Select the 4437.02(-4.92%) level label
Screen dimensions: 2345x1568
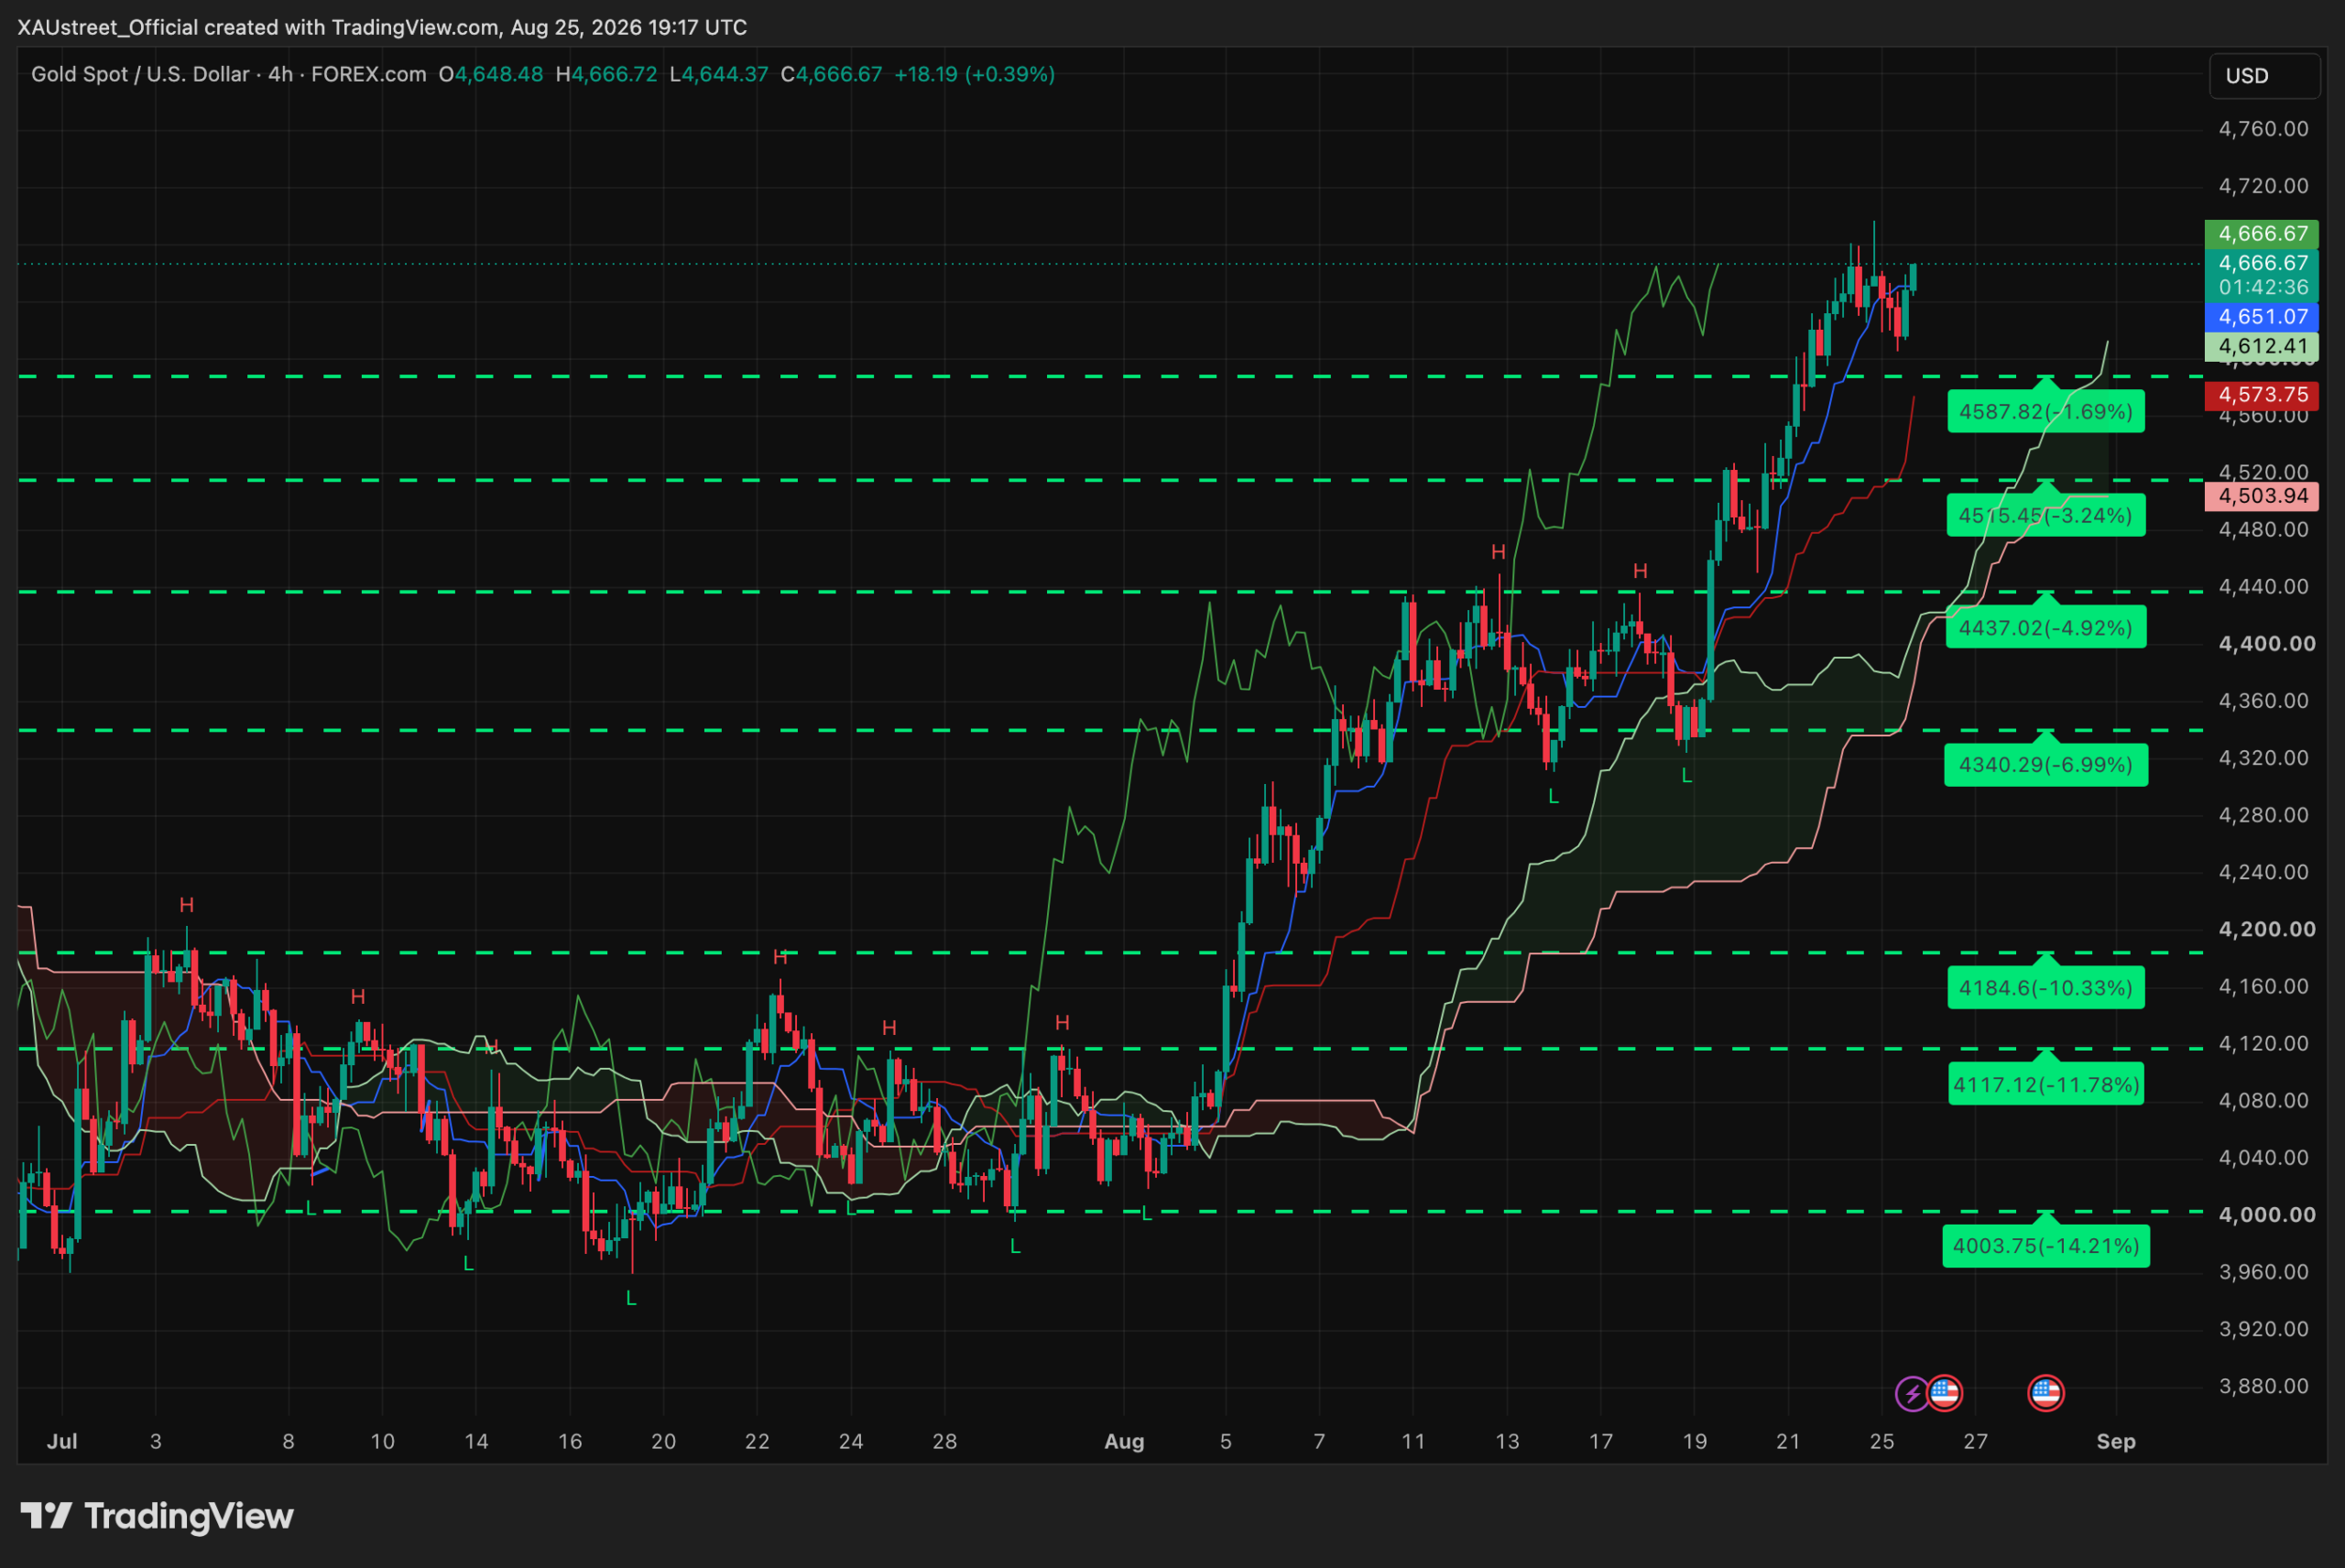click(x=2046, y=627)
